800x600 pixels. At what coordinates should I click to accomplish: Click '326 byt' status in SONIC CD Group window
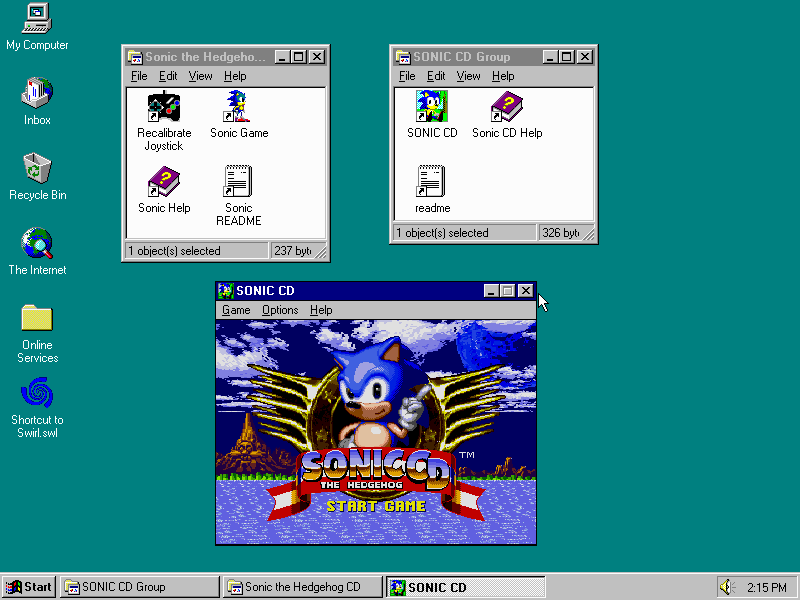(x=561, y=233)
